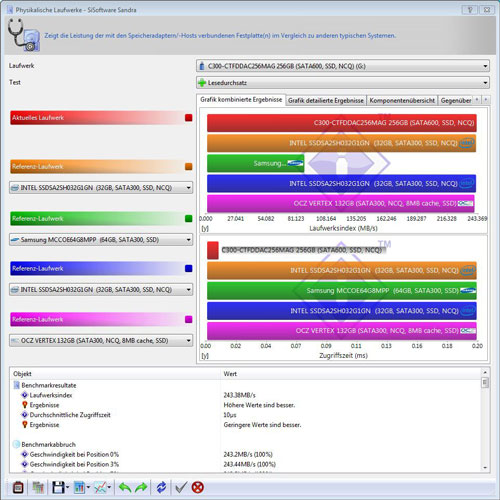Image resolution: width=500 pixels, height=500 pixels.
Task: Open the Gegenüber tab
Action: click(456, 100)
